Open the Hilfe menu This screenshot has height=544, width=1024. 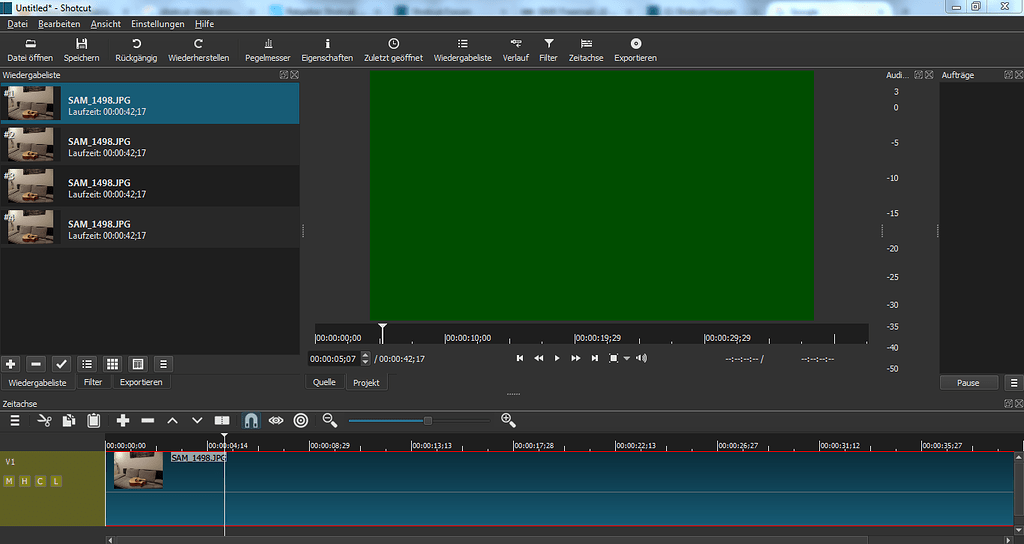[204, 24]
